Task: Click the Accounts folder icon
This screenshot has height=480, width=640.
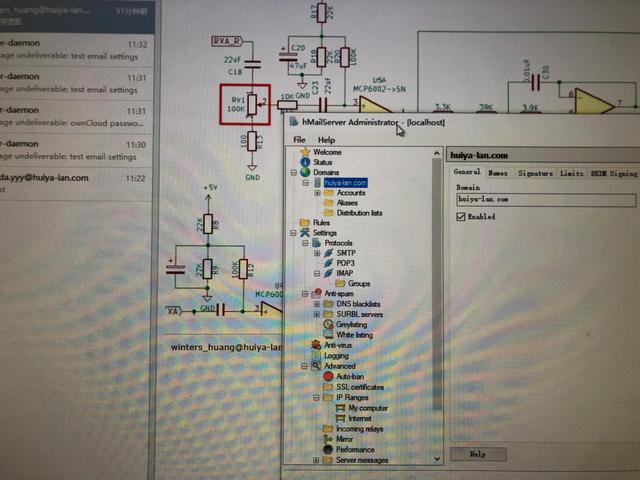Action: [x=329, y=192]
